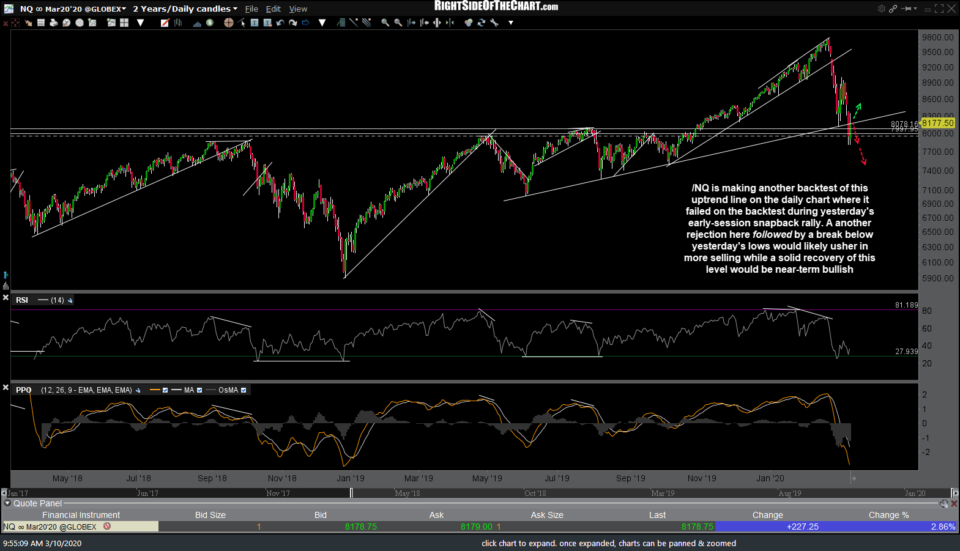Click the blue side marker on left edge
This screenshot has width=960, height=551.
pyautogui.click(x=6, y=275)
